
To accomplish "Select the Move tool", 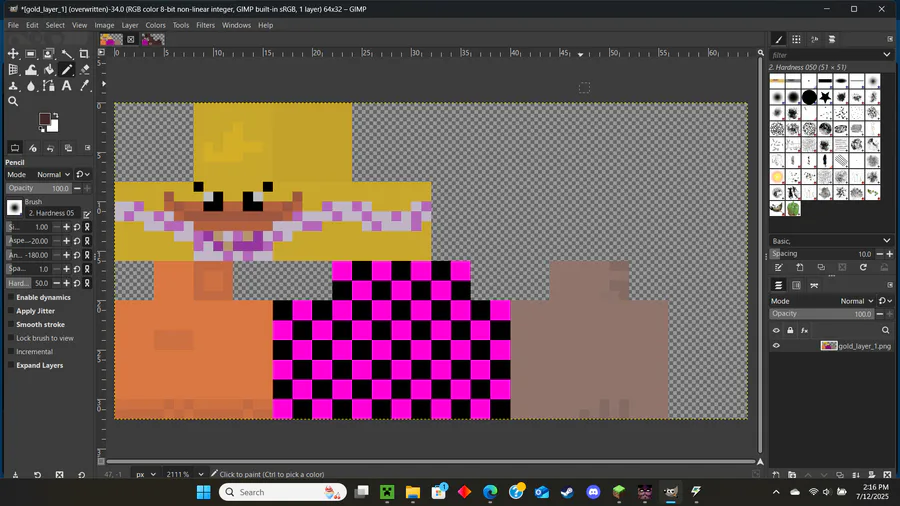I will pos(13,53).
